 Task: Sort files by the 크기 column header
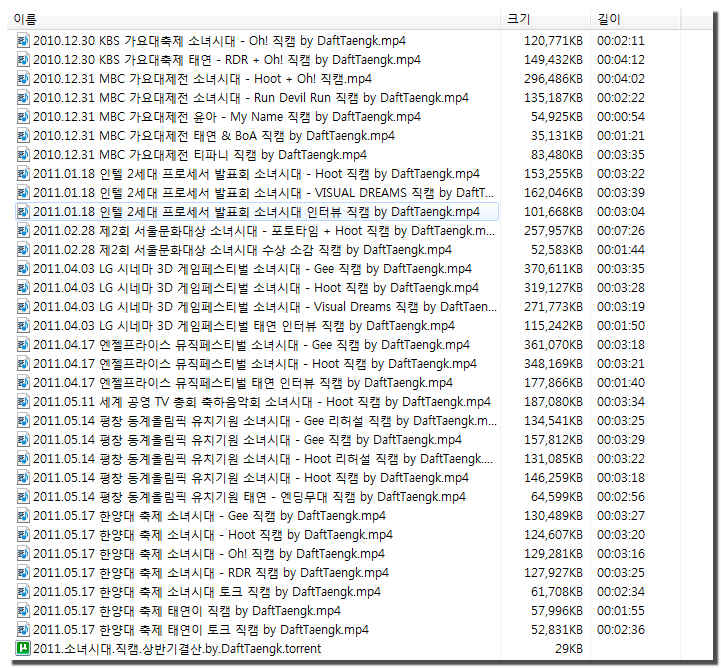[518, 19]
